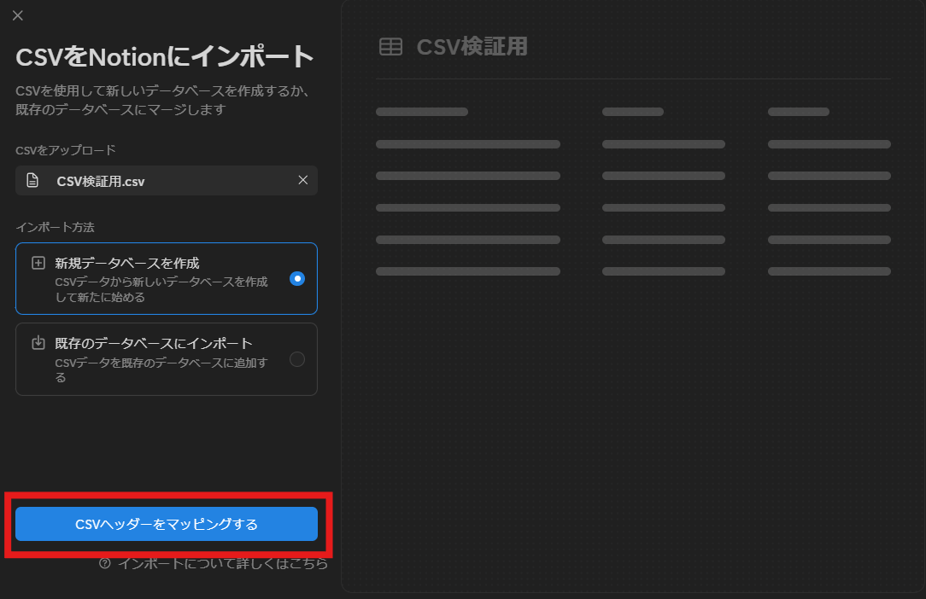Click the document icon beside CSV検証用.csv
This screenshot has height=599, width=926.
(32, 180)
